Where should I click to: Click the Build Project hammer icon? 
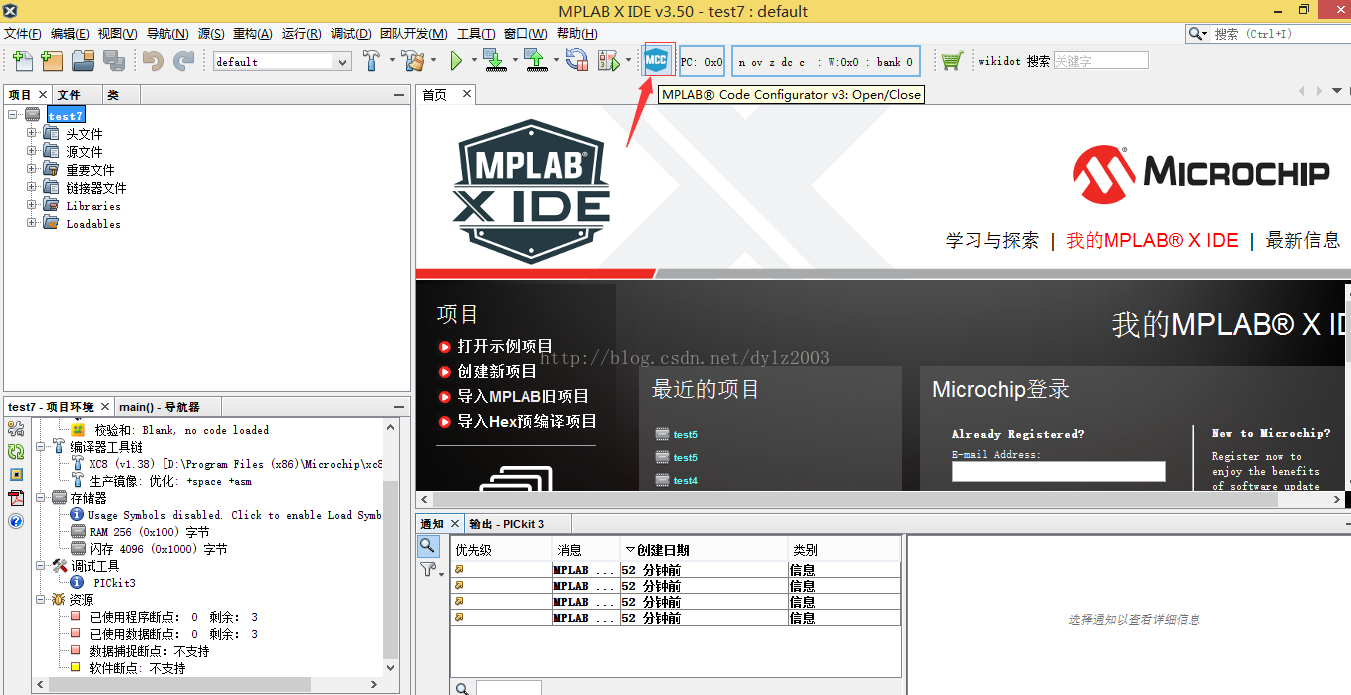(x=371, y=61)
